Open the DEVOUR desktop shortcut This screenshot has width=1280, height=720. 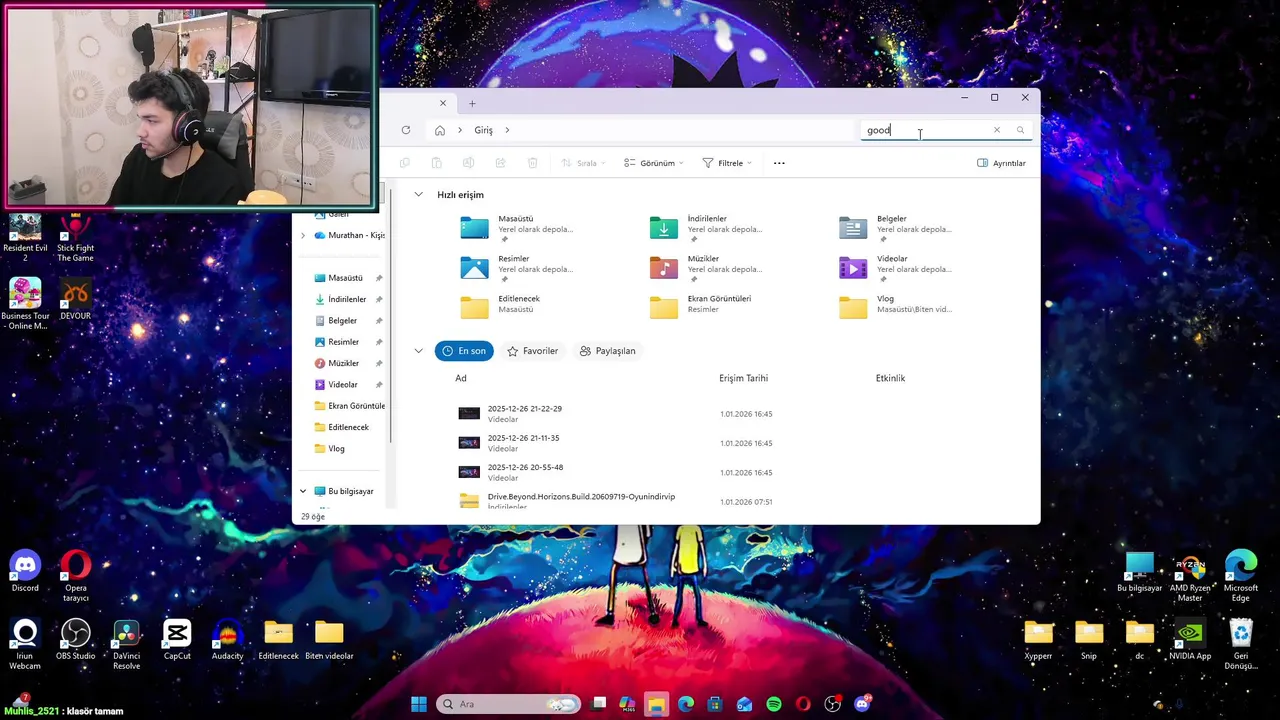tap(75, 299)
